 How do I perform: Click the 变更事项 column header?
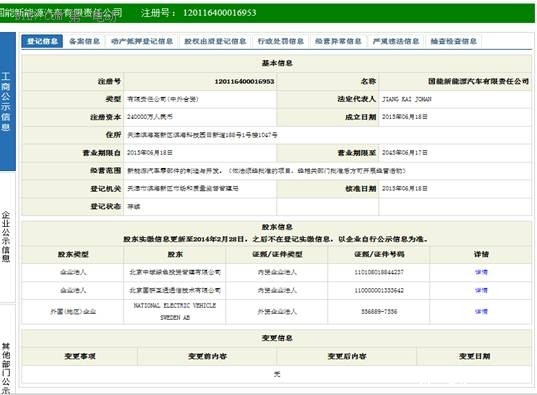click(x=80, y=356)
